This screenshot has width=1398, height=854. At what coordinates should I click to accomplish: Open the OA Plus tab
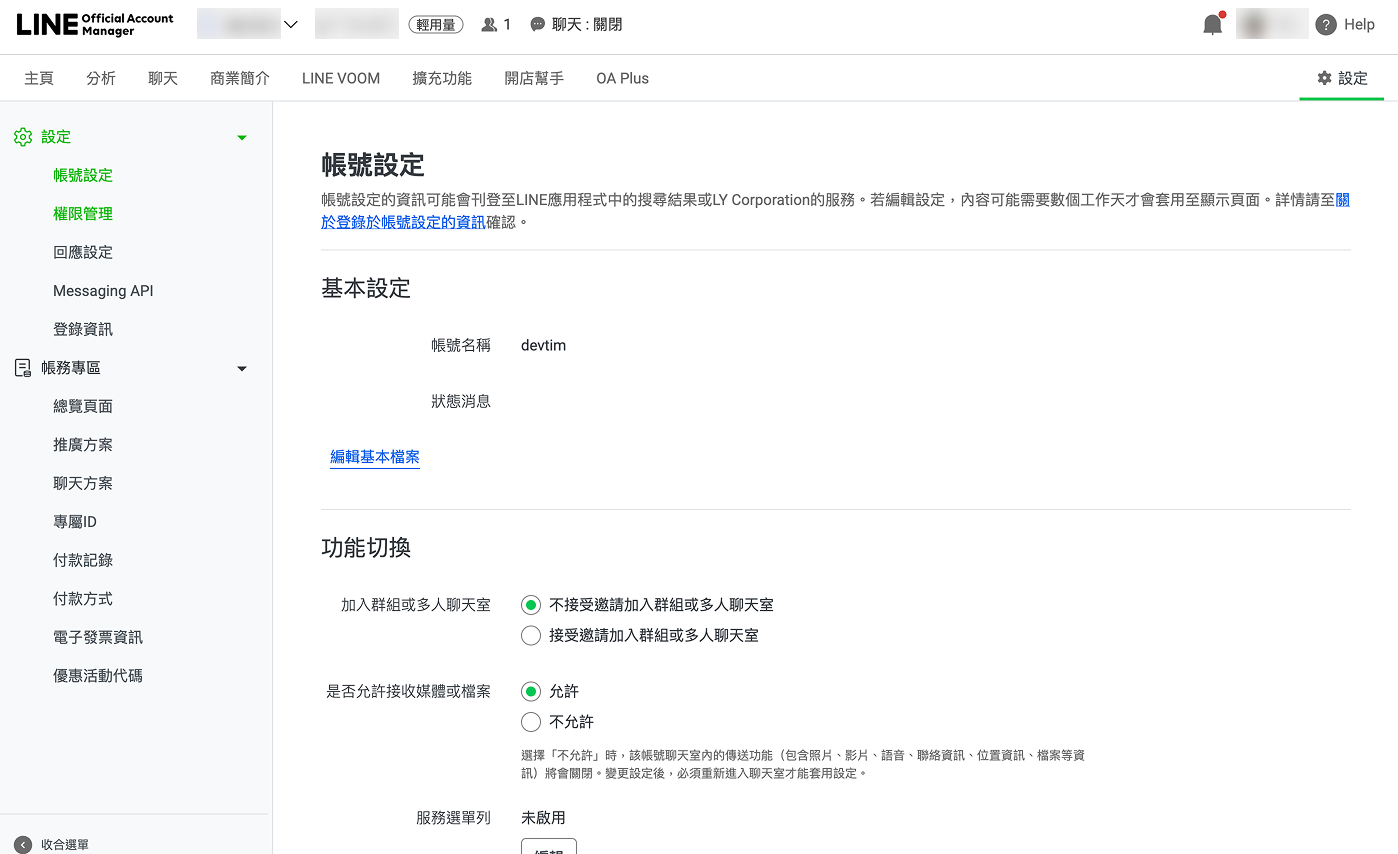point(622,78)
